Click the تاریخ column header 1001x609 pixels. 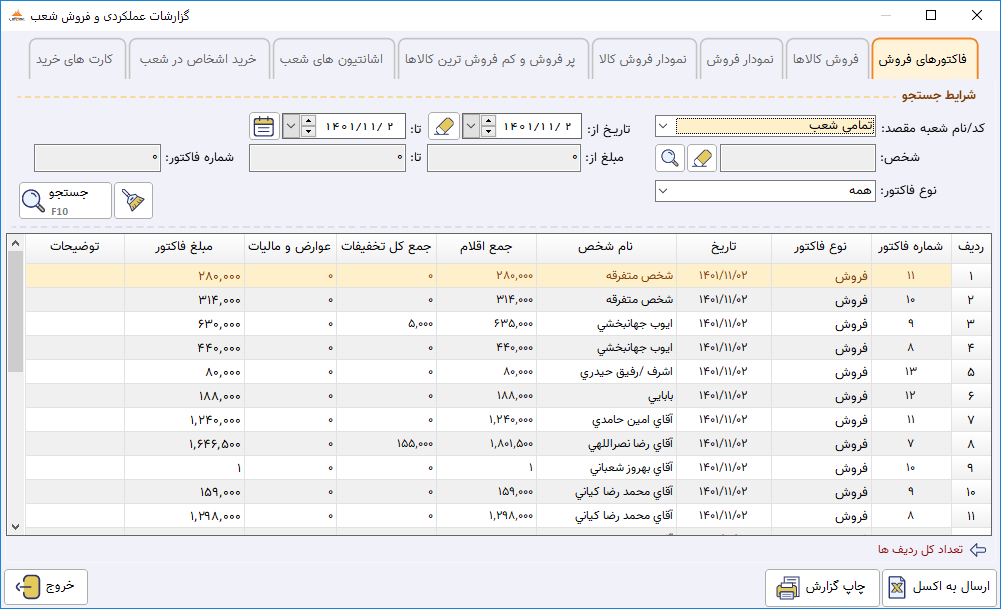724,246
